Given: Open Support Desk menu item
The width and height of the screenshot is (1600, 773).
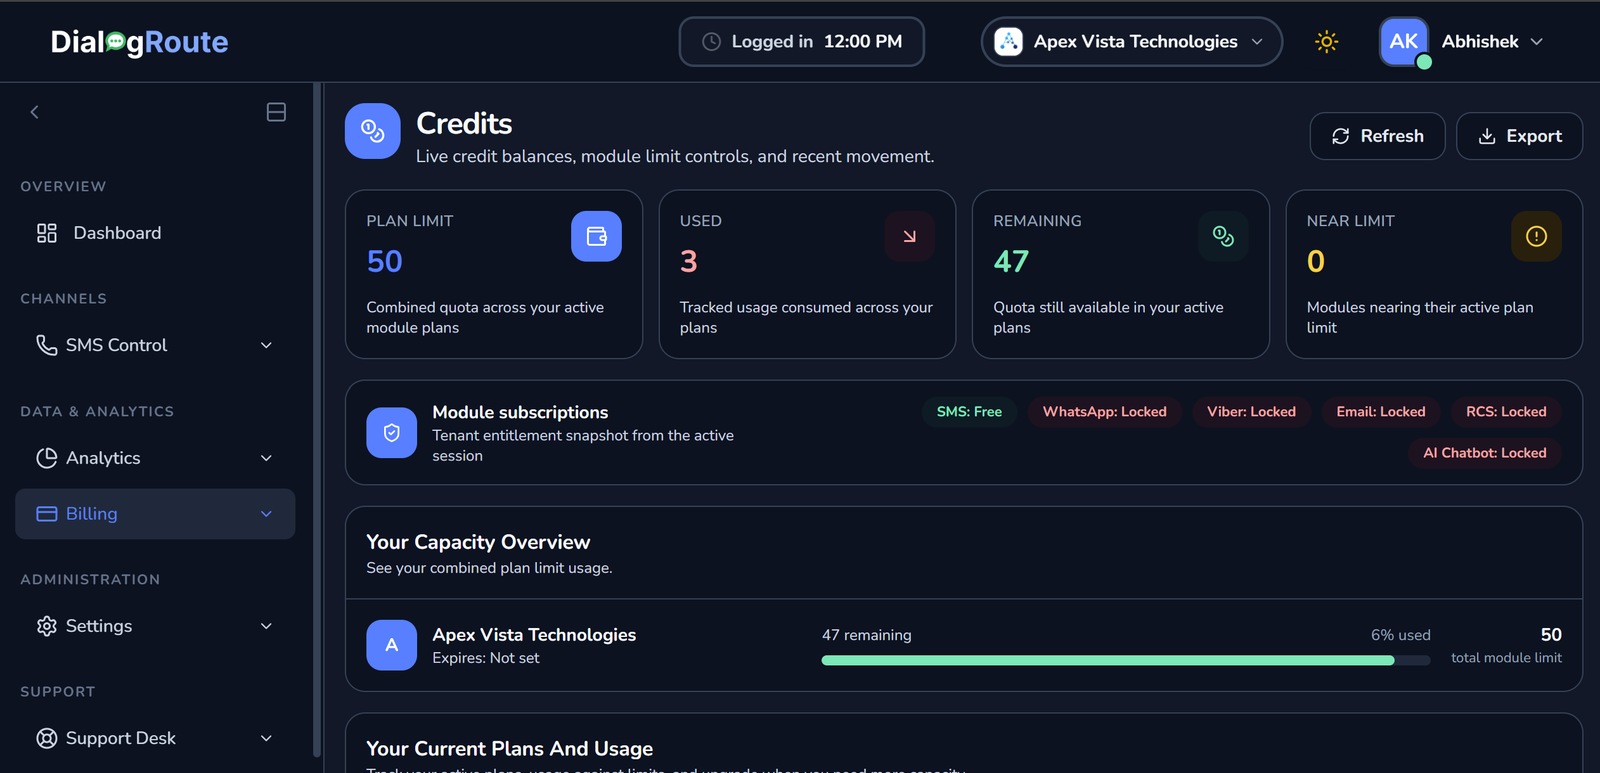Looking at the screenshot, I should [x=155, y=738].
